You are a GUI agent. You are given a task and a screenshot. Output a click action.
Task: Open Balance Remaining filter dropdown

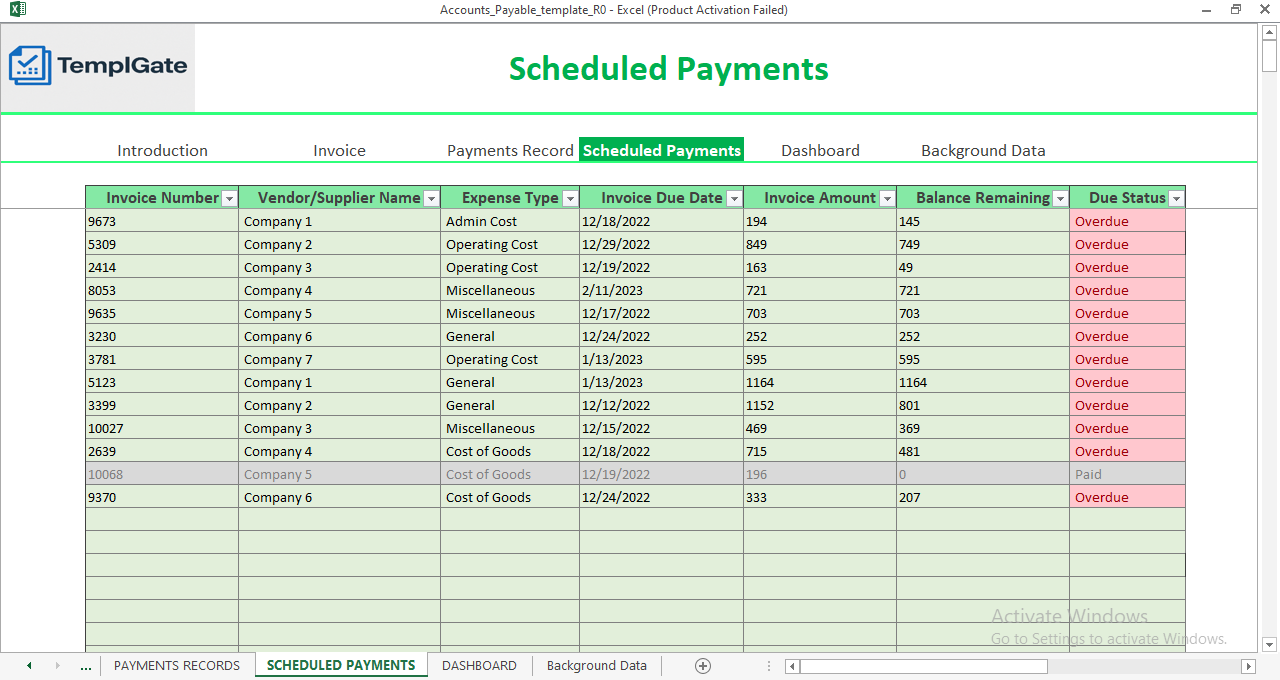tap(1060, 198)
